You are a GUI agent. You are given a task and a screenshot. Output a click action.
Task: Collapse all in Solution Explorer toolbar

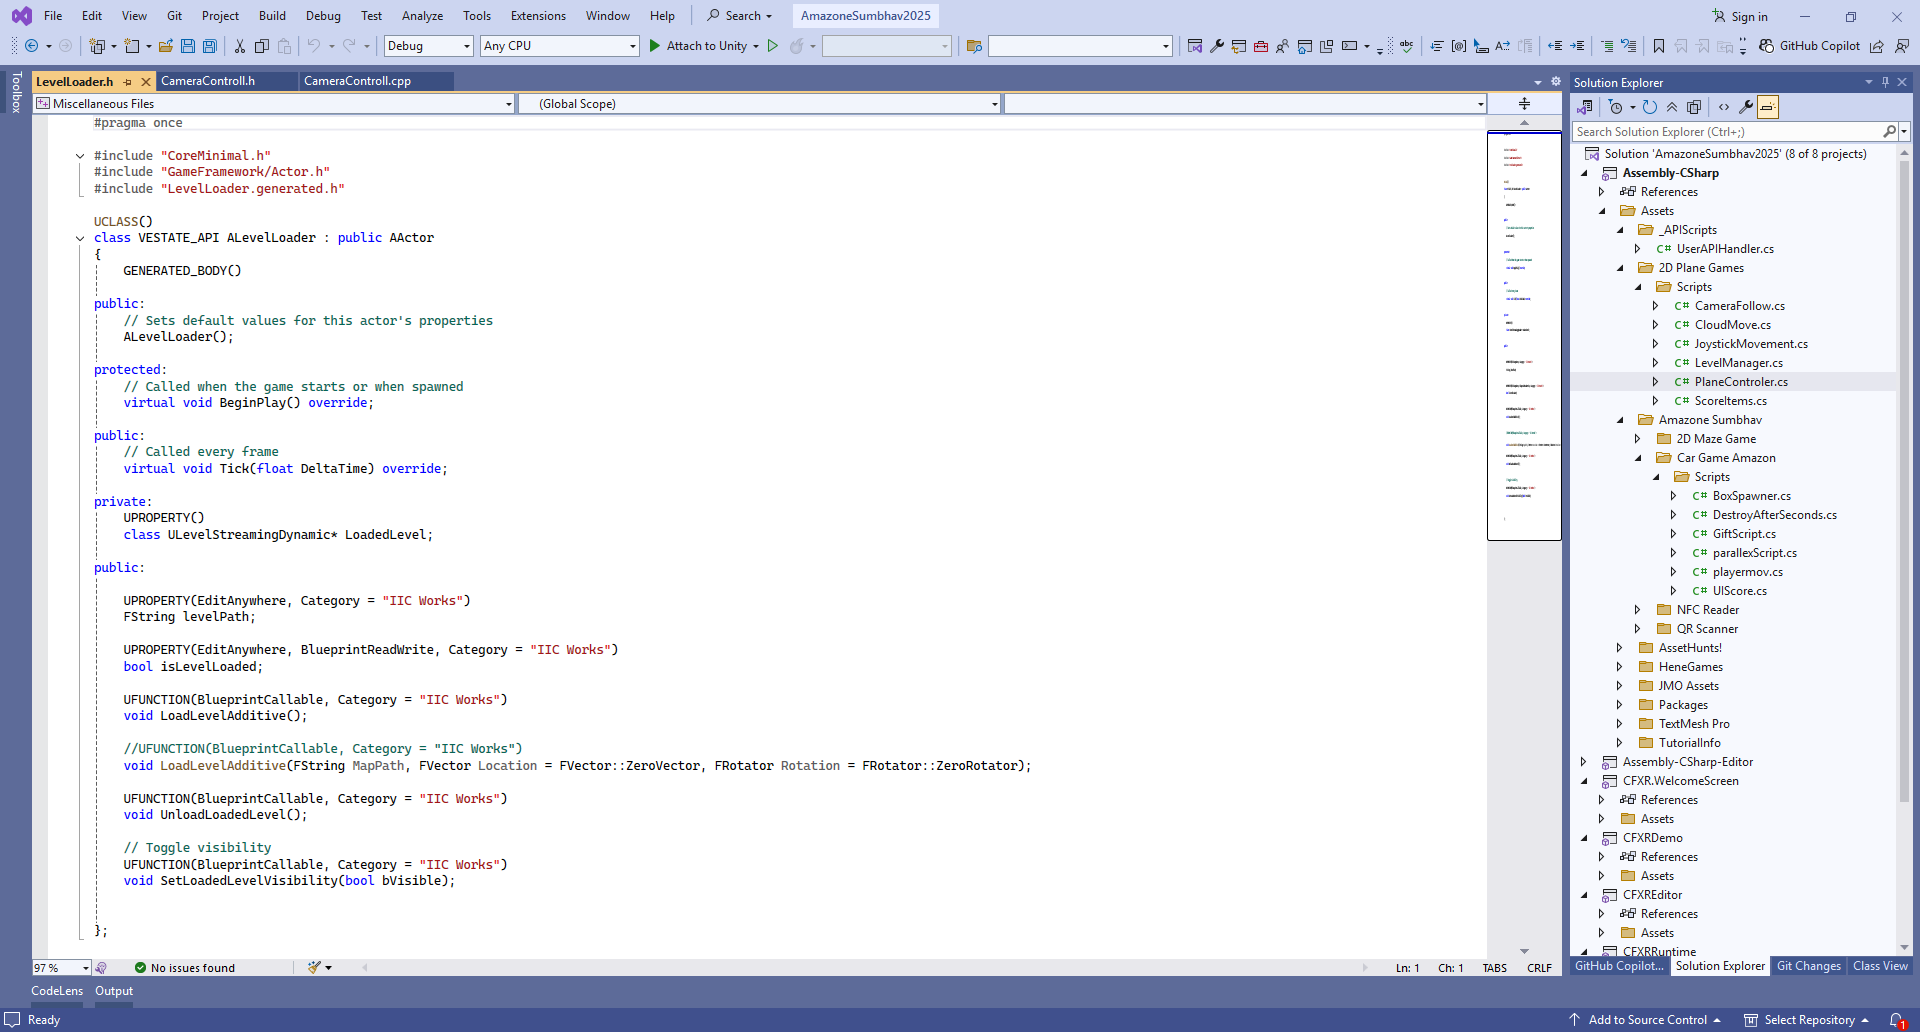pyautogui.click(x=1672, y=107)
